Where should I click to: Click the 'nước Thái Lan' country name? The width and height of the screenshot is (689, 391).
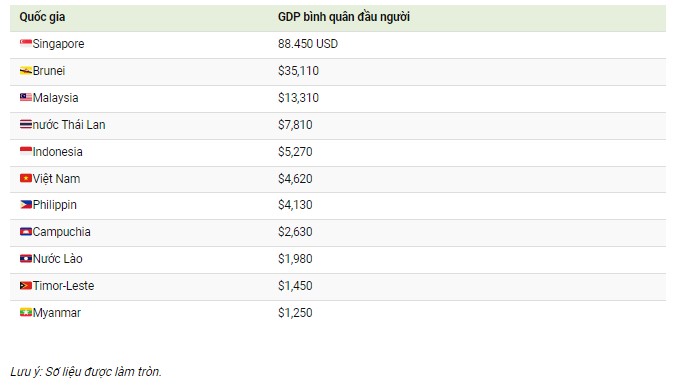coord(69,125)
